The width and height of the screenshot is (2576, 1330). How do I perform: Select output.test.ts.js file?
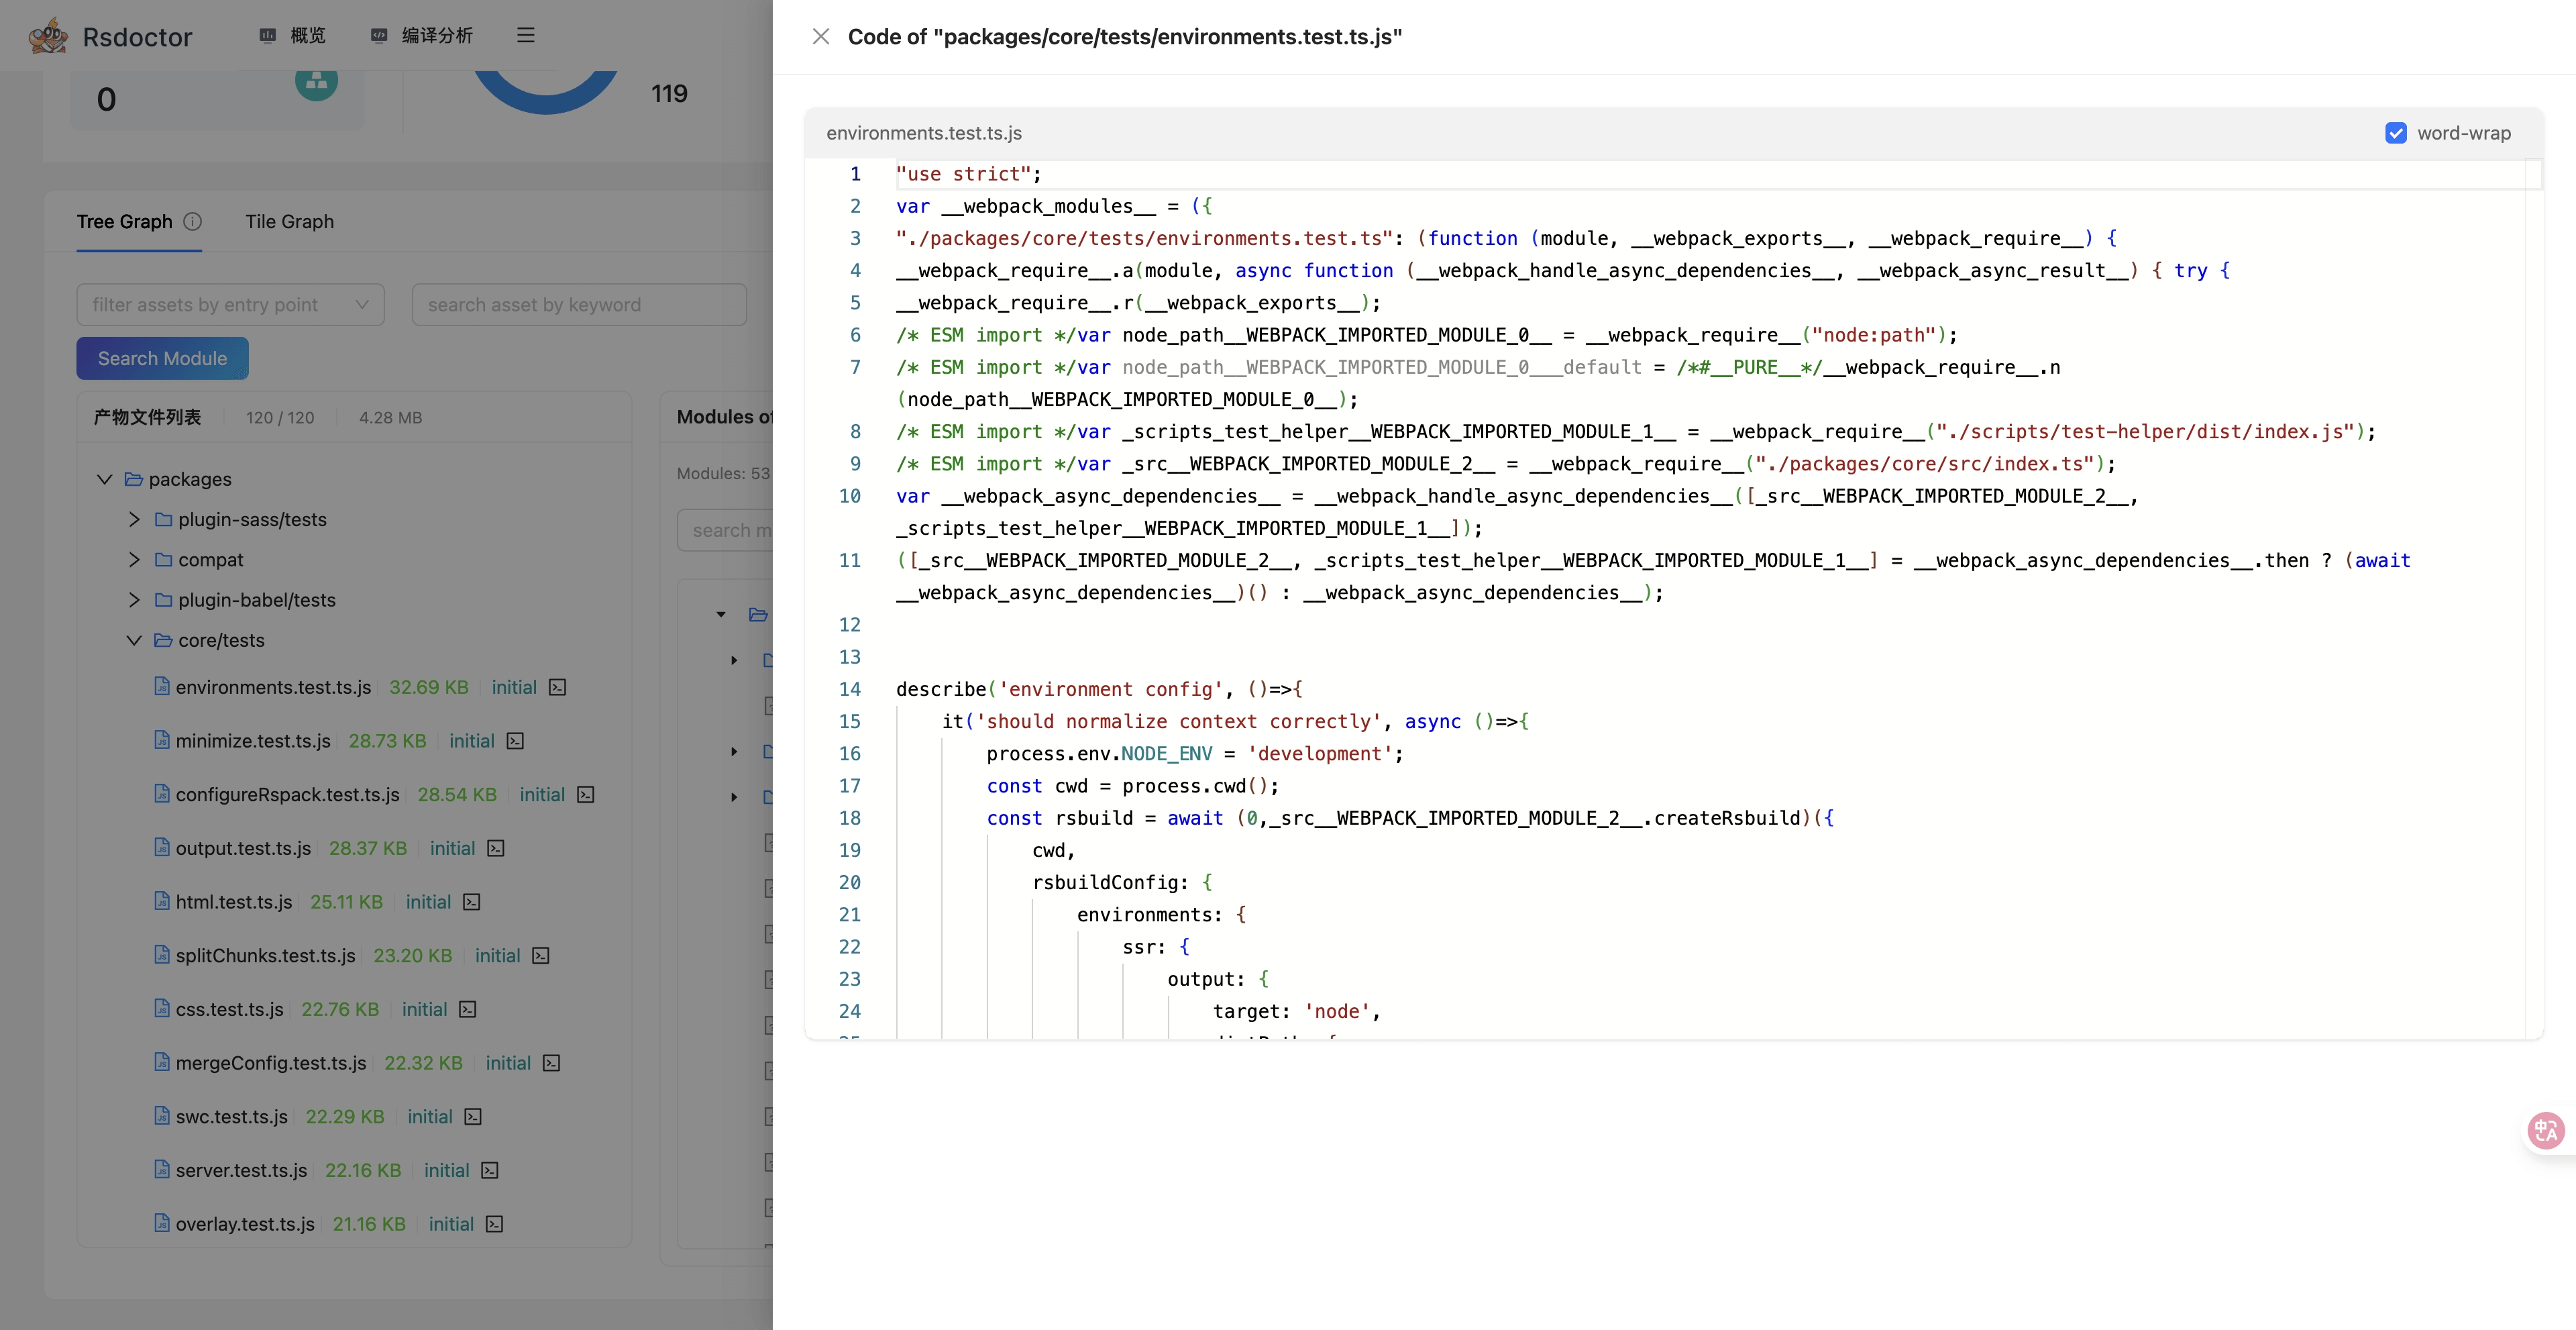pyautogui.click(x=243, y=848)
